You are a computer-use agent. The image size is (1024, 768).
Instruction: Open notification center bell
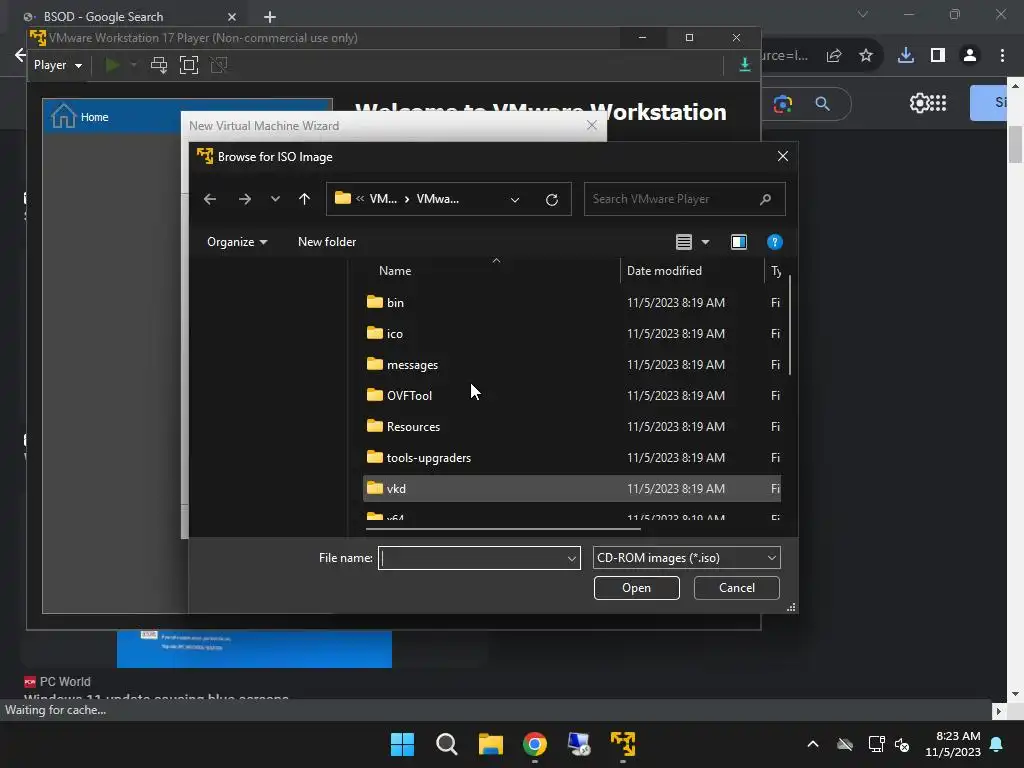click(x=997, y=744)
